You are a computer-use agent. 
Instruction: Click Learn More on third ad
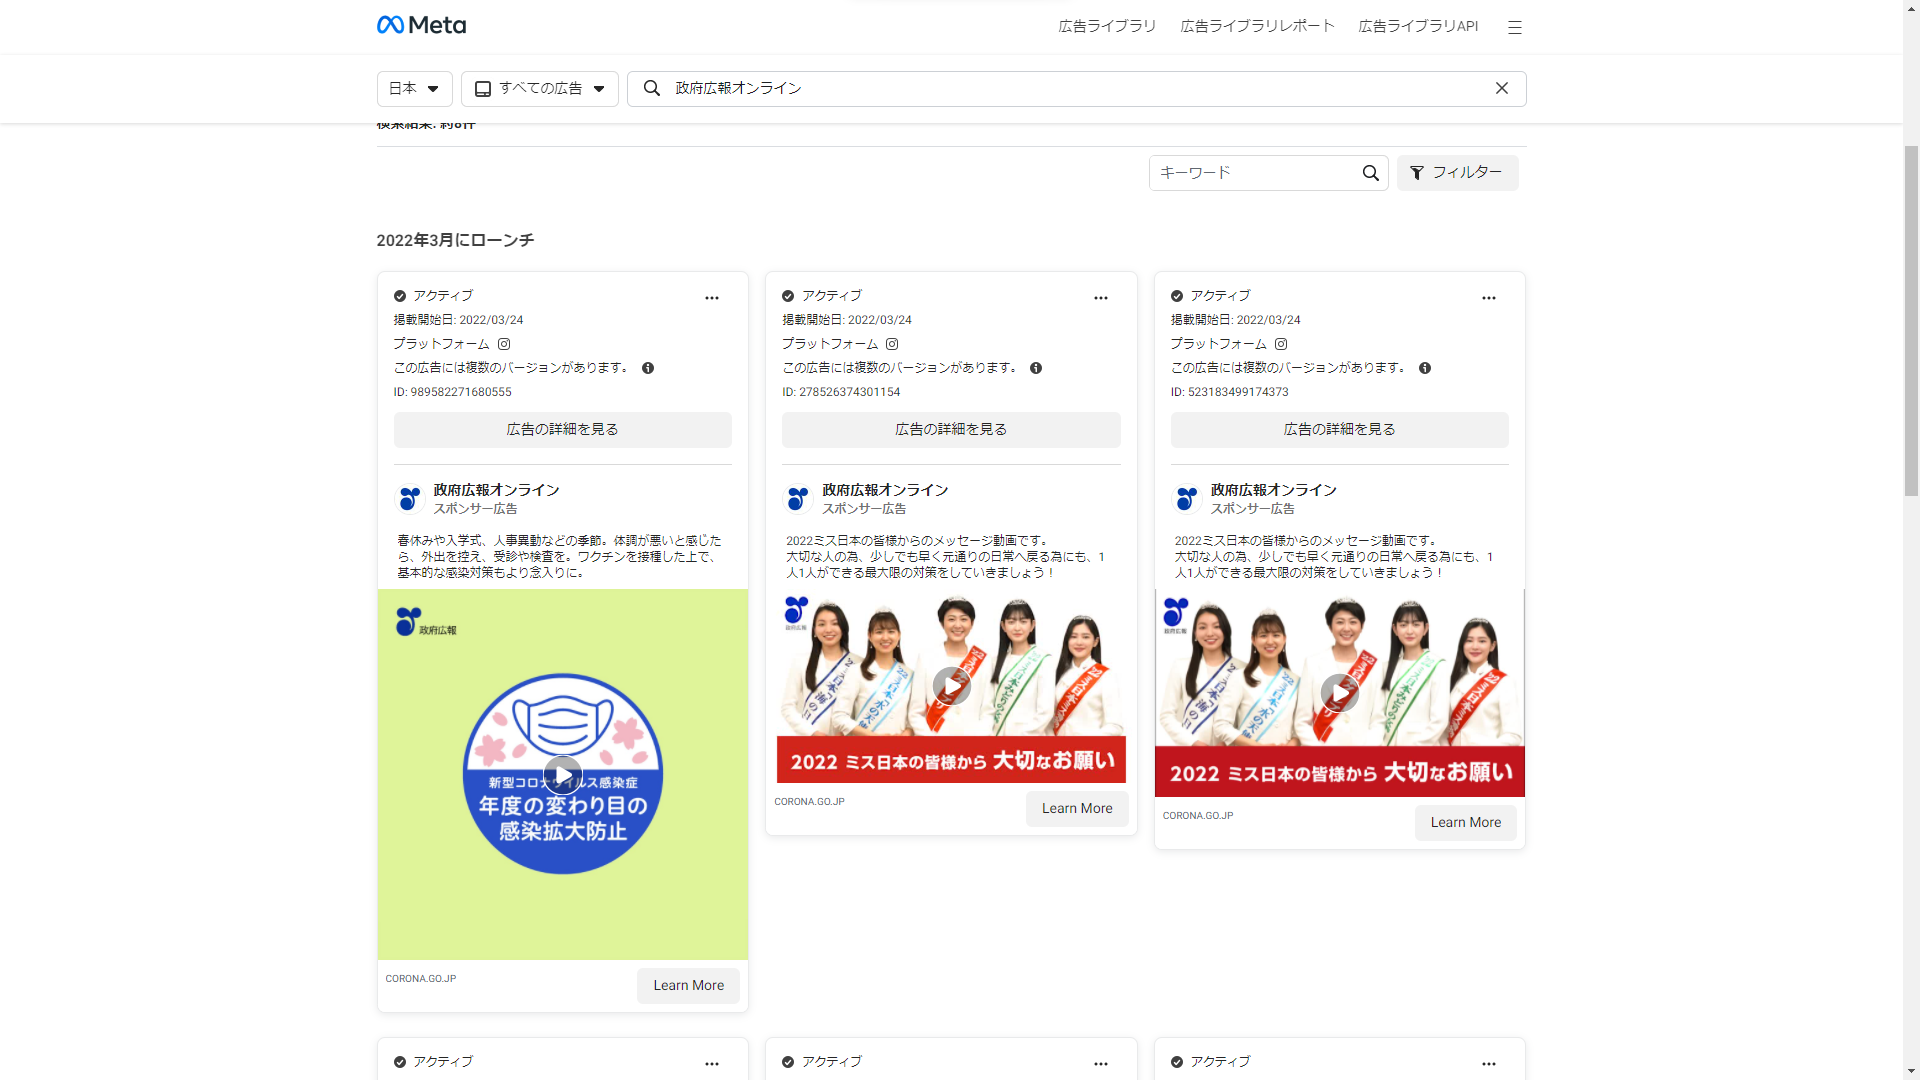[1464, 822]
